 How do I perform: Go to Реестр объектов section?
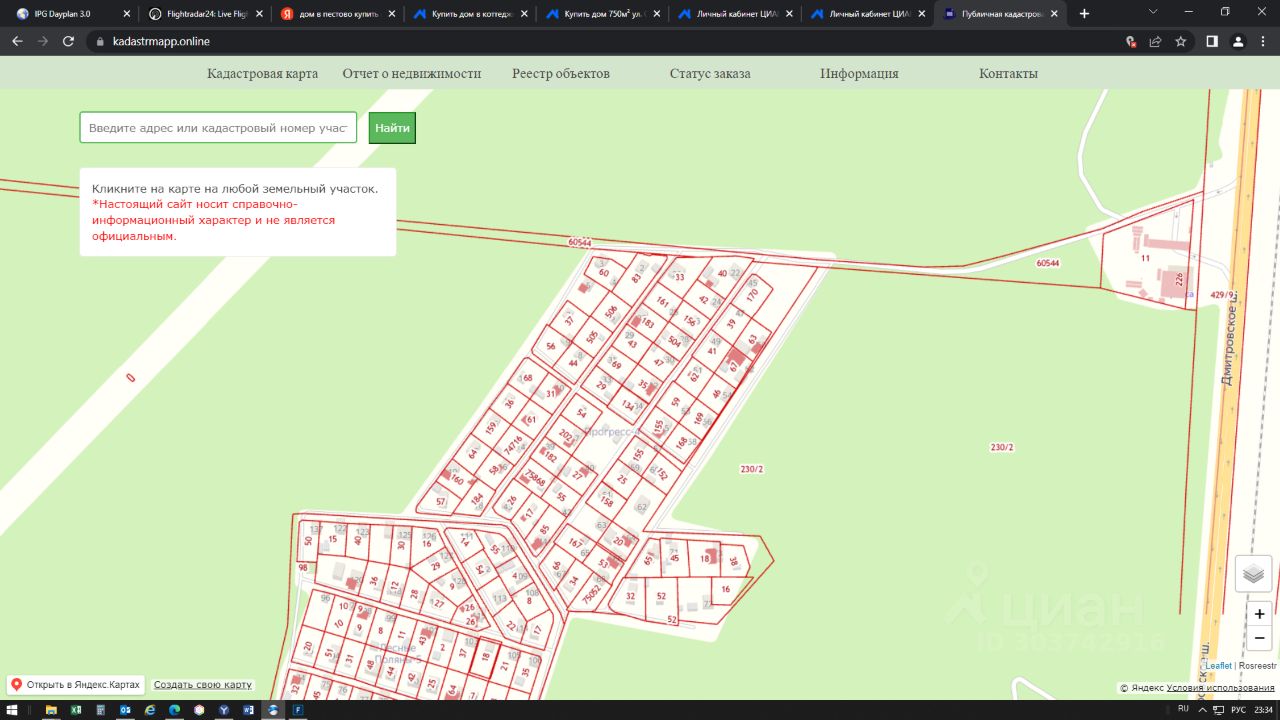pyautogui.click(x=560, y=74)
